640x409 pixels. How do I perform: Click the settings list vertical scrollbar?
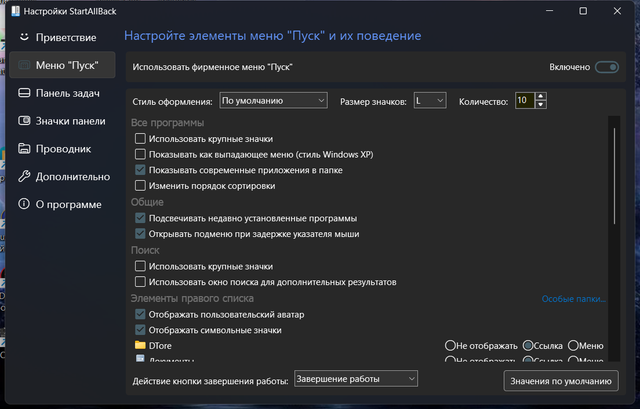[614, 176]
